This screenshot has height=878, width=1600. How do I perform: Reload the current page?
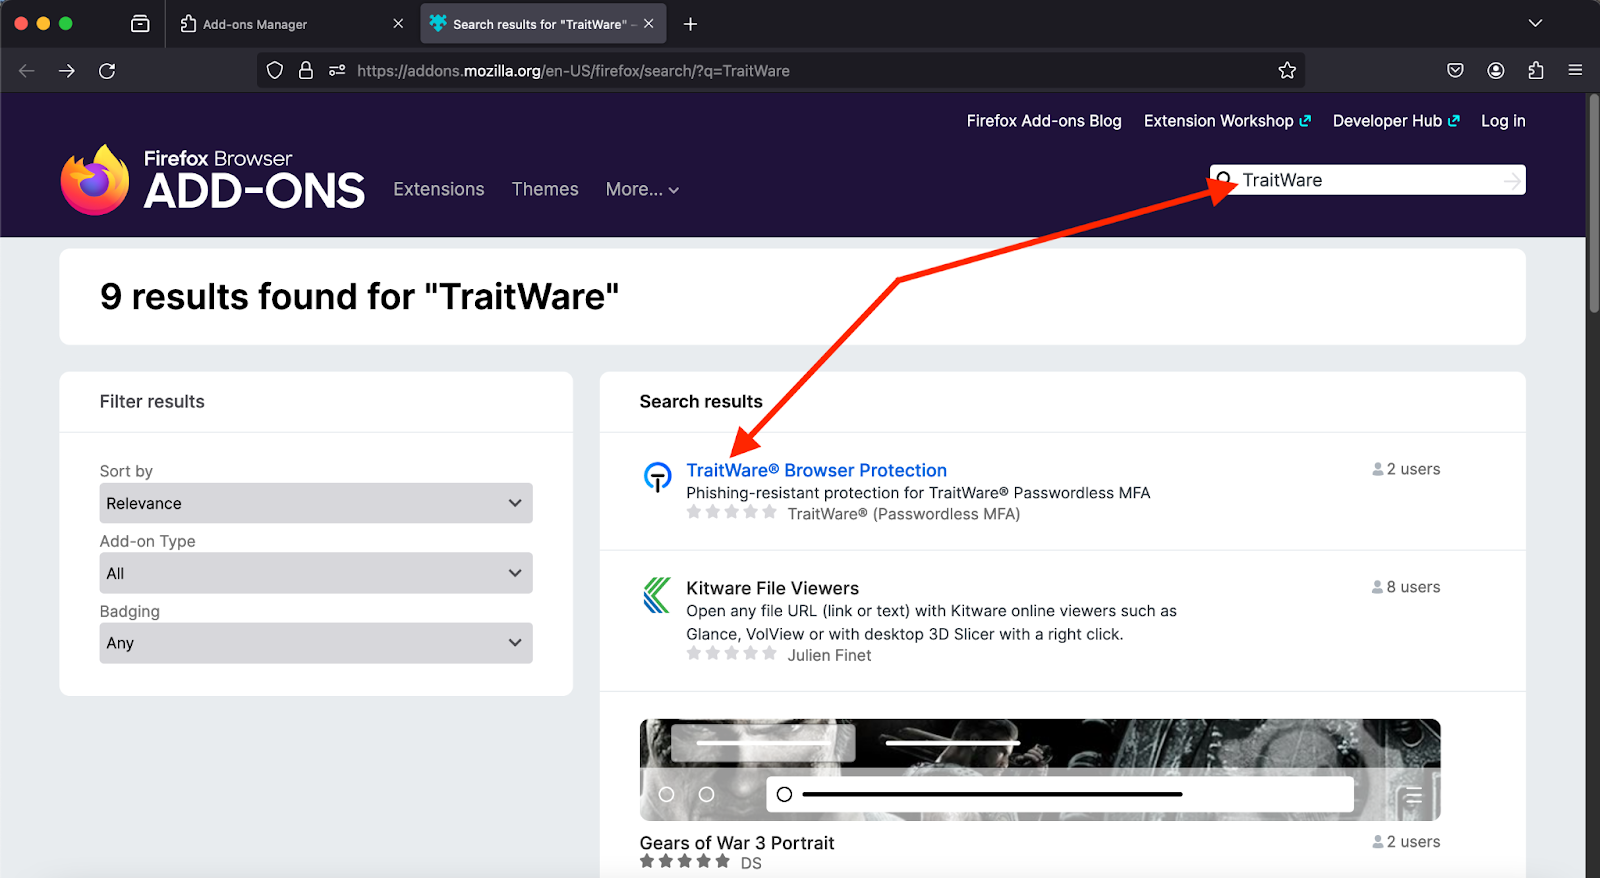[107, 71]
